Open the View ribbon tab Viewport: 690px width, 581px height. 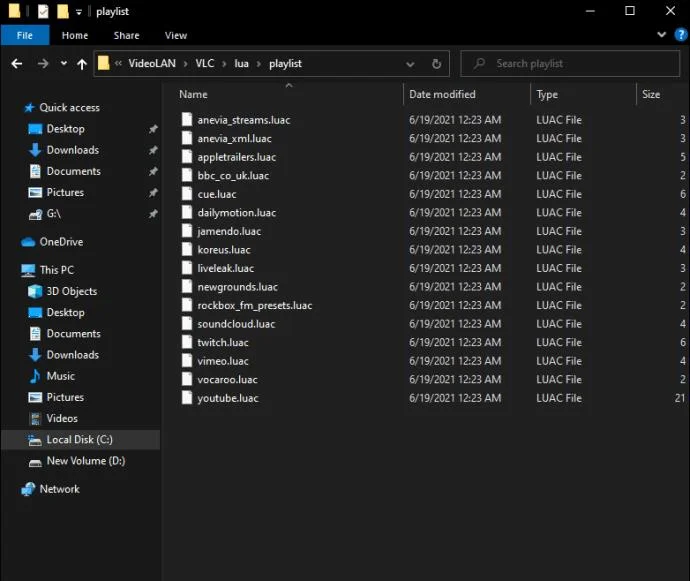tap(176, 36)
